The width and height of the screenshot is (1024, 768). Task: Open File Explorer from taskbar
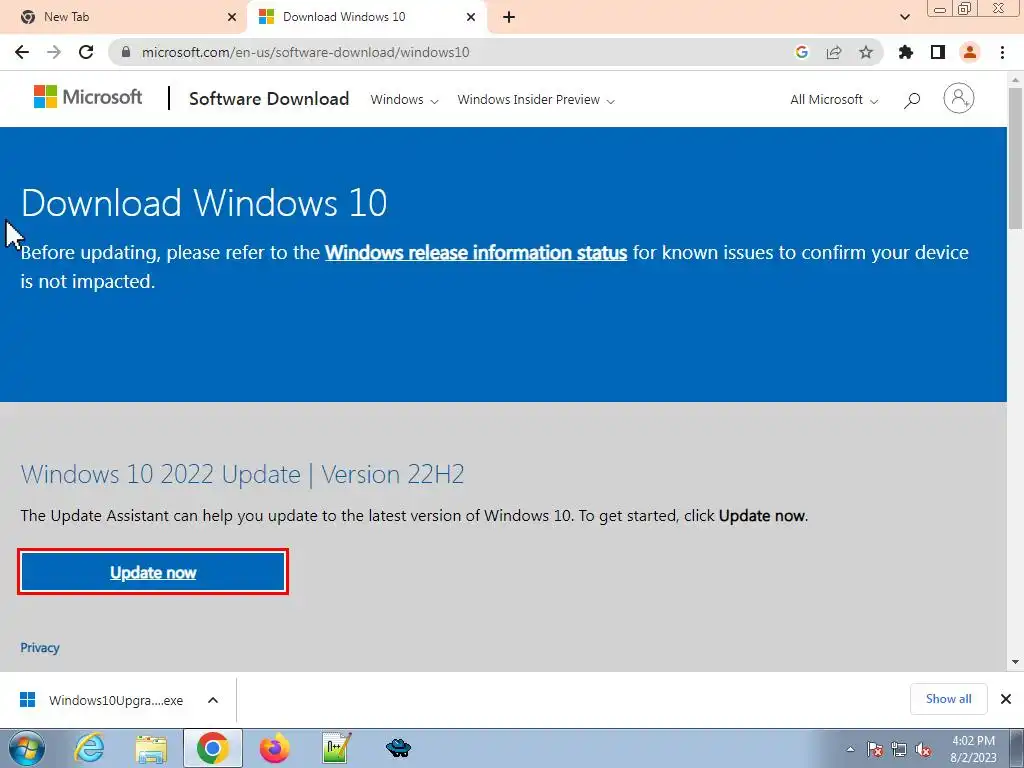pyautogui.click(x=151, y=748)
